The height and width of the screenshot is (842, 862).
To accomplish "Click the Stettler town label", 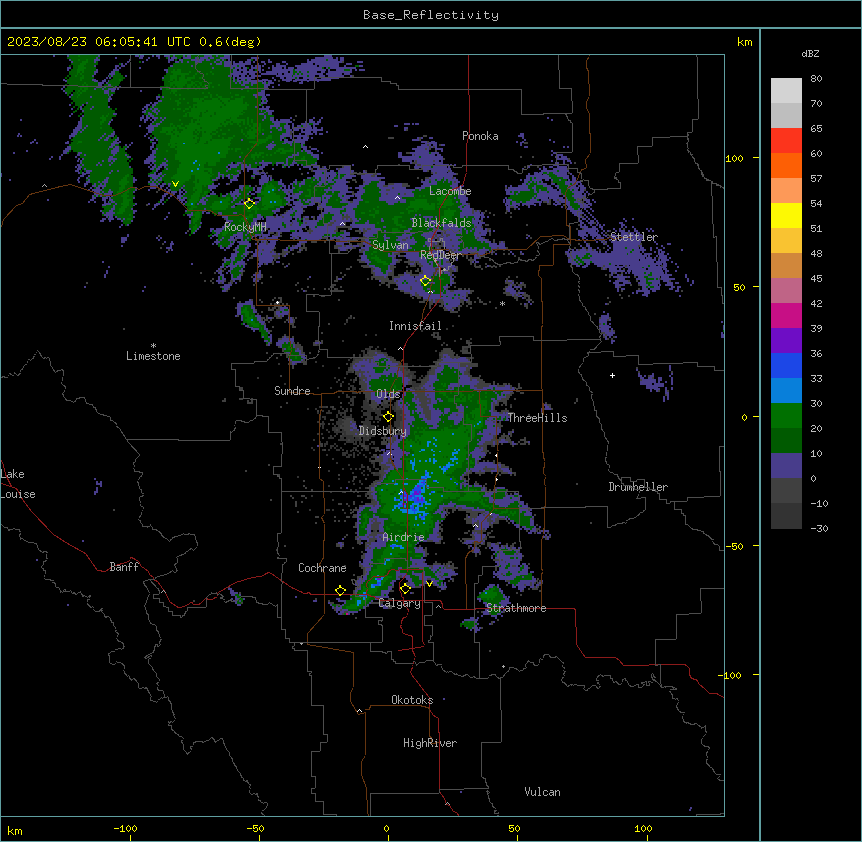I will pos(634,237).
